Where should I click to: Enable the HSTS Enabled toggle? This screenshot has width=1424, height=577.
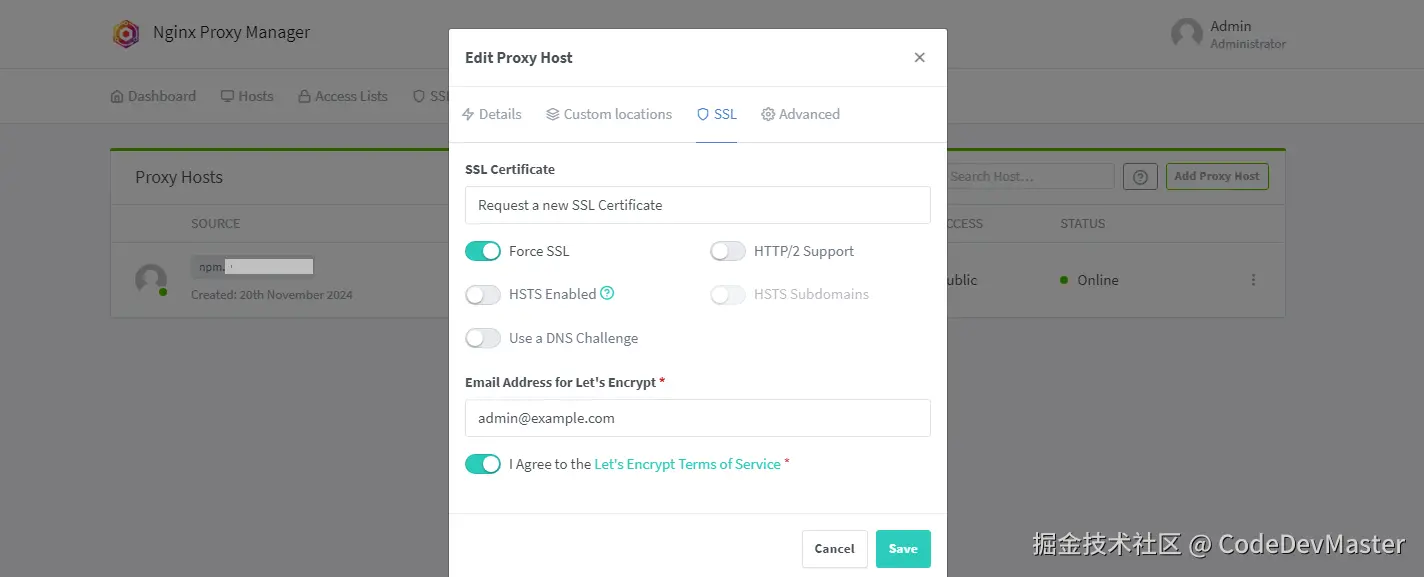pyautogui.click(x=483, y=294)
